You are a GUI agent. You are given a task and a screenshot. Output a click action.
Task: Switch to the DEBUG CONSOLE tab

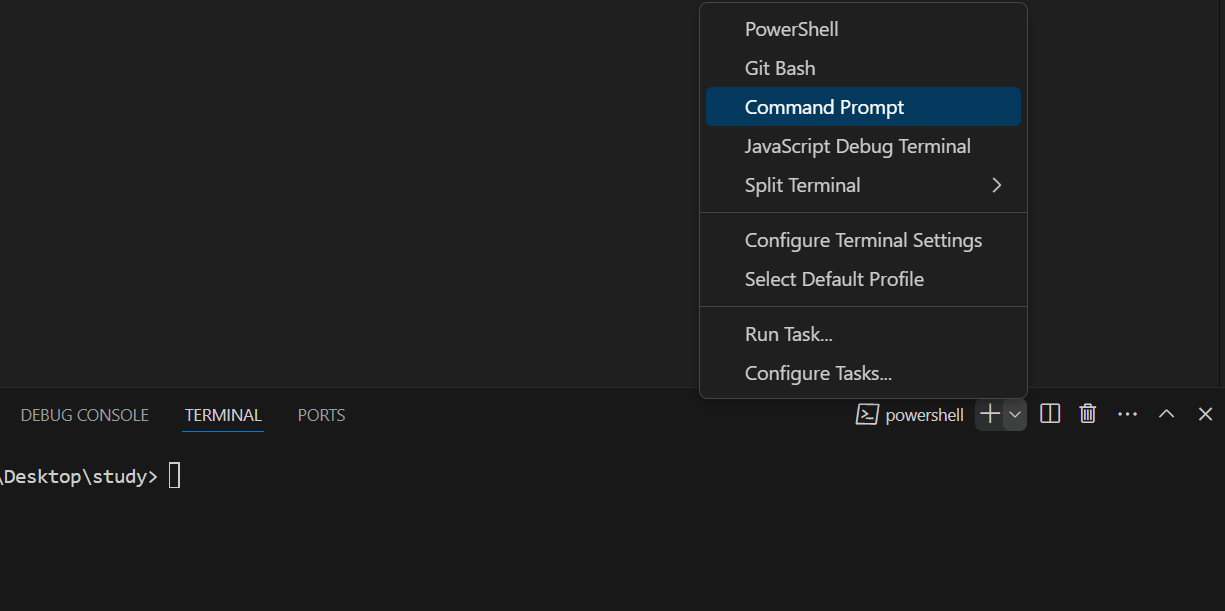85,415
